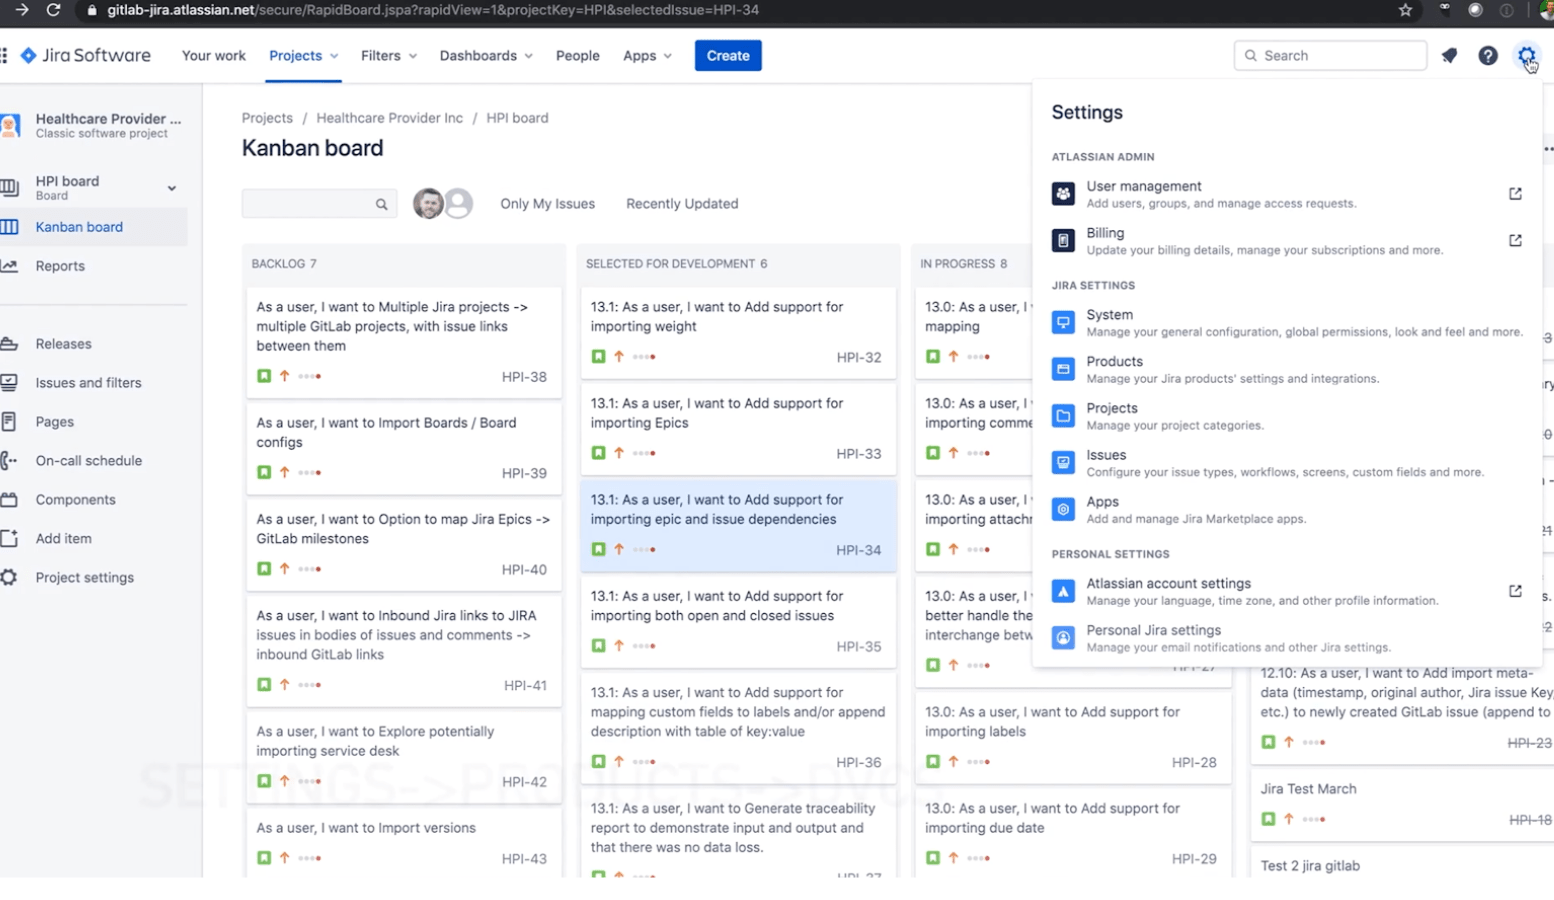
Task: Select Project settings in the sidebar
Action: [x=84, y=578]
